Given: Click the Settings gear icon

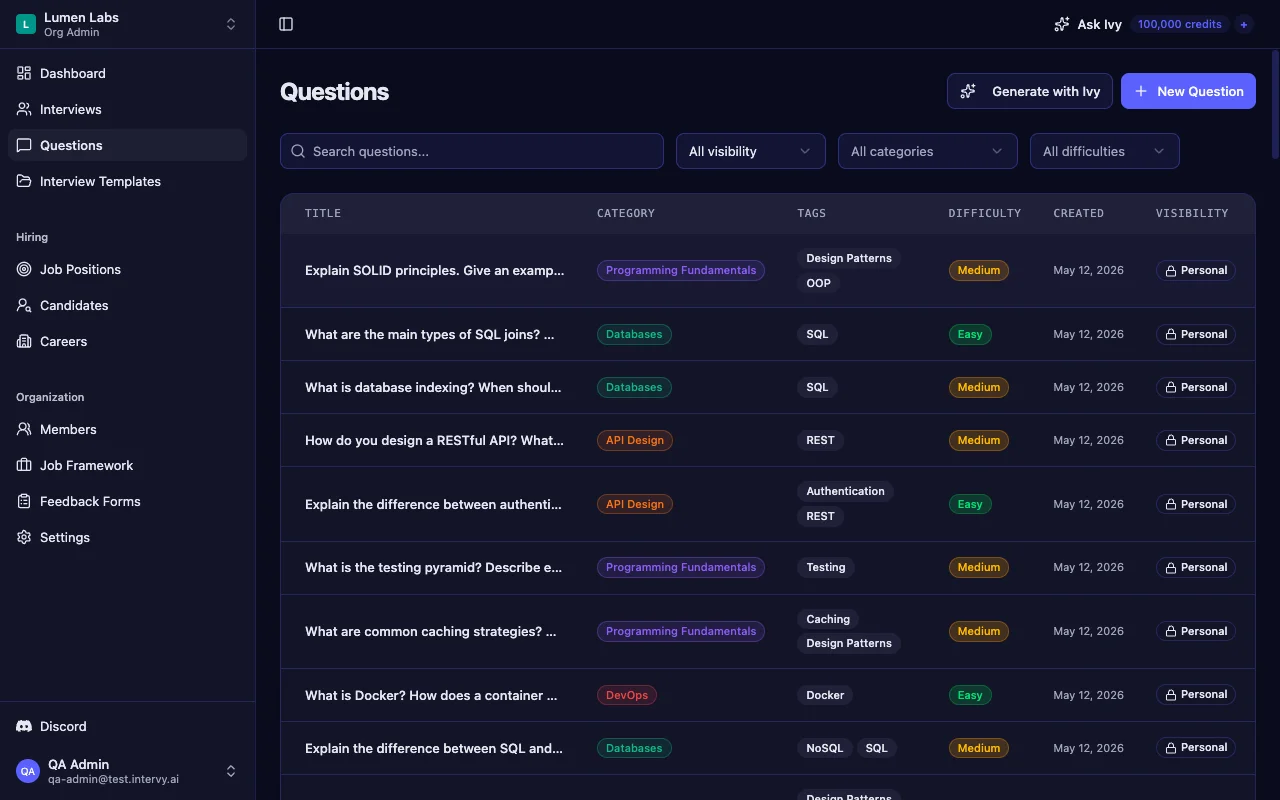Looking at the screenshot, I should (x=24, y=537).
